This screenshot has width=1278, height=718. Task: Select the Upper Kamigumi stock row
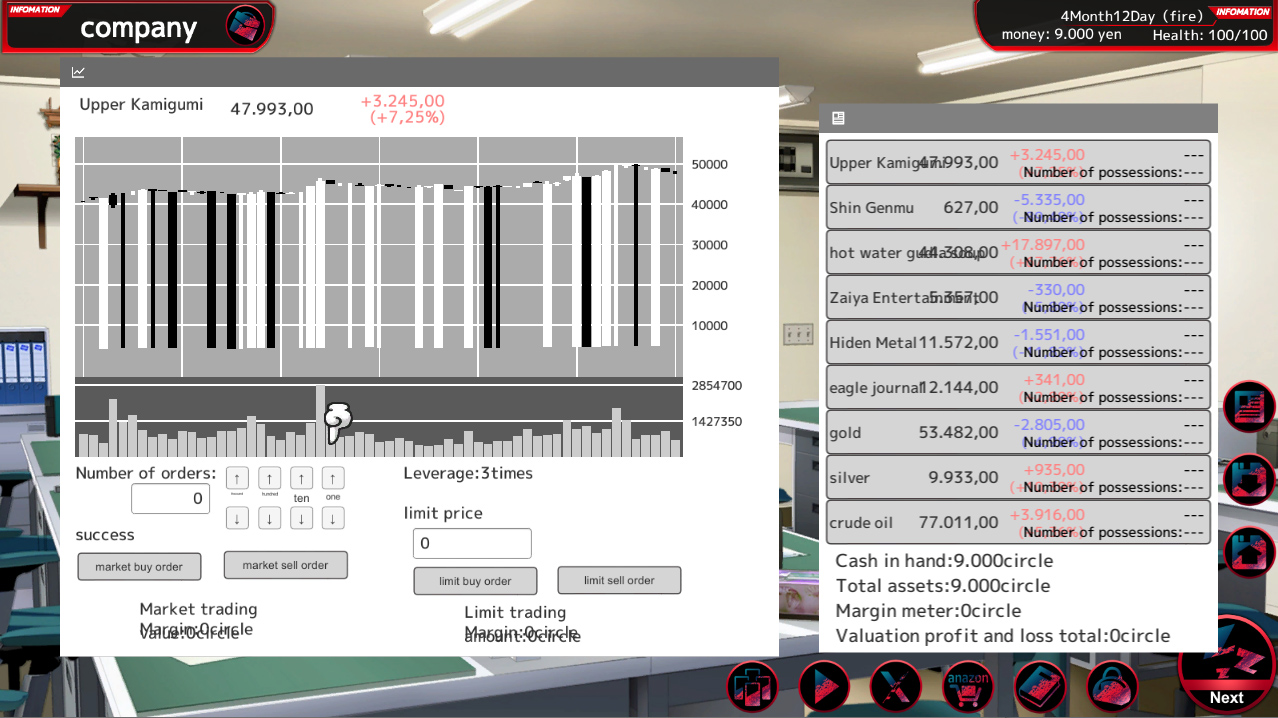tap(1018, 162)
